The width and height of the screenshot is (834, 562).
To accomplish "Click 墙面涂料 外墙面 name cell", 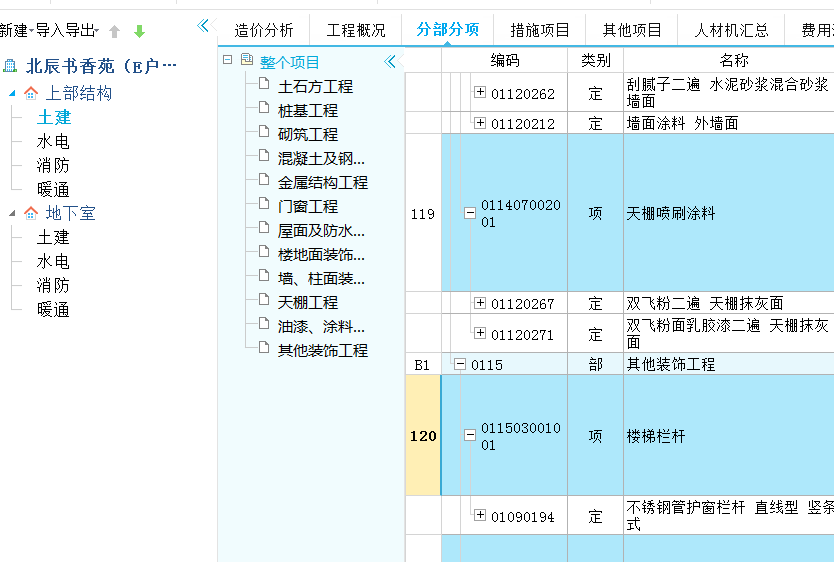I will [x=729, y=123].
